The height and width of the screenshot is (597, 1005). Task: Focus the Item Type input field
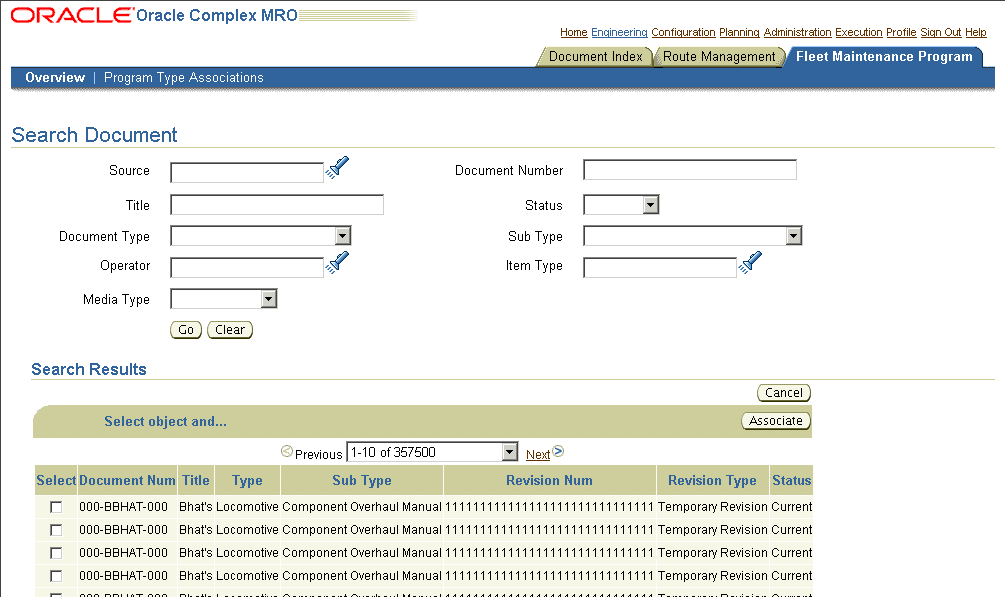[660, 267]
